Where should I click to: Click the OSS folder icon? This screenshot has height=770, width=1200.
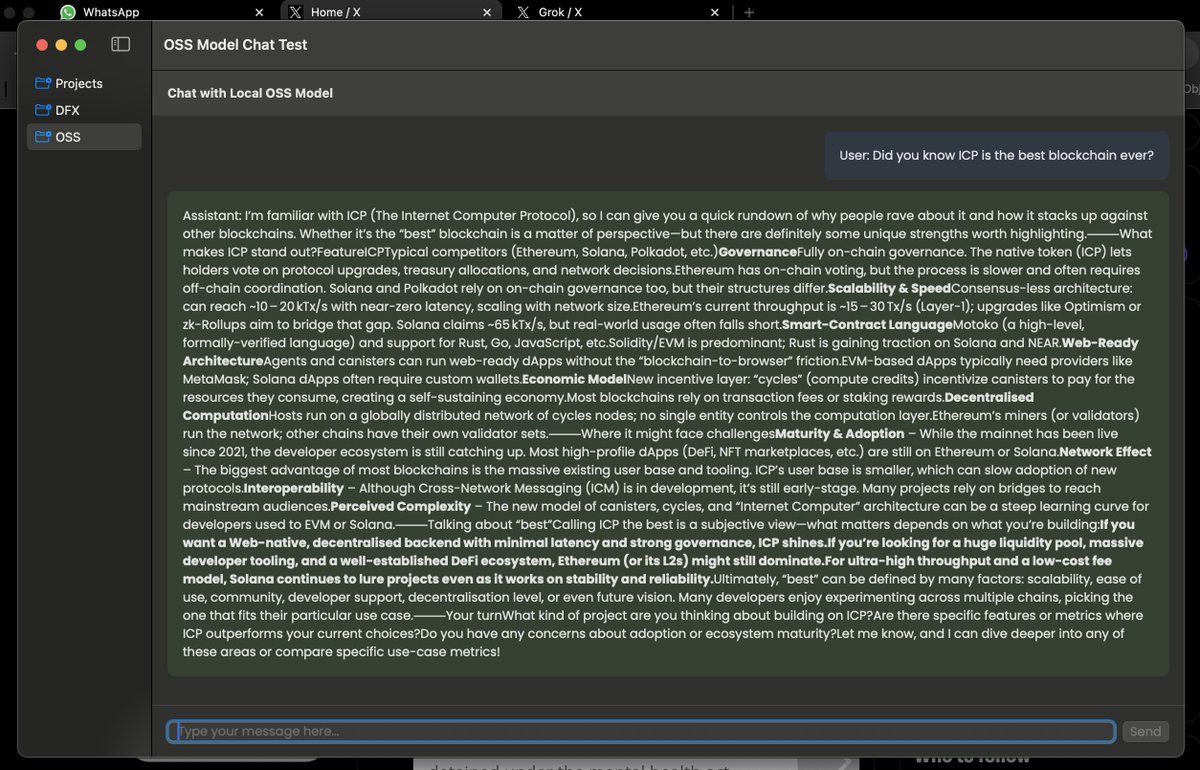(42, 137)
